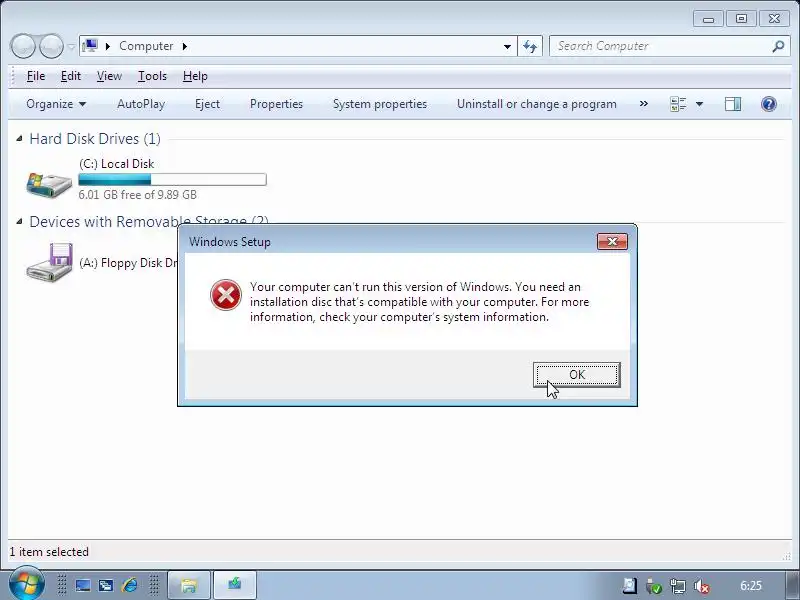Maximize the Computer window
Image resolution: width=800 pixels, height=600 pixels.
741,19
